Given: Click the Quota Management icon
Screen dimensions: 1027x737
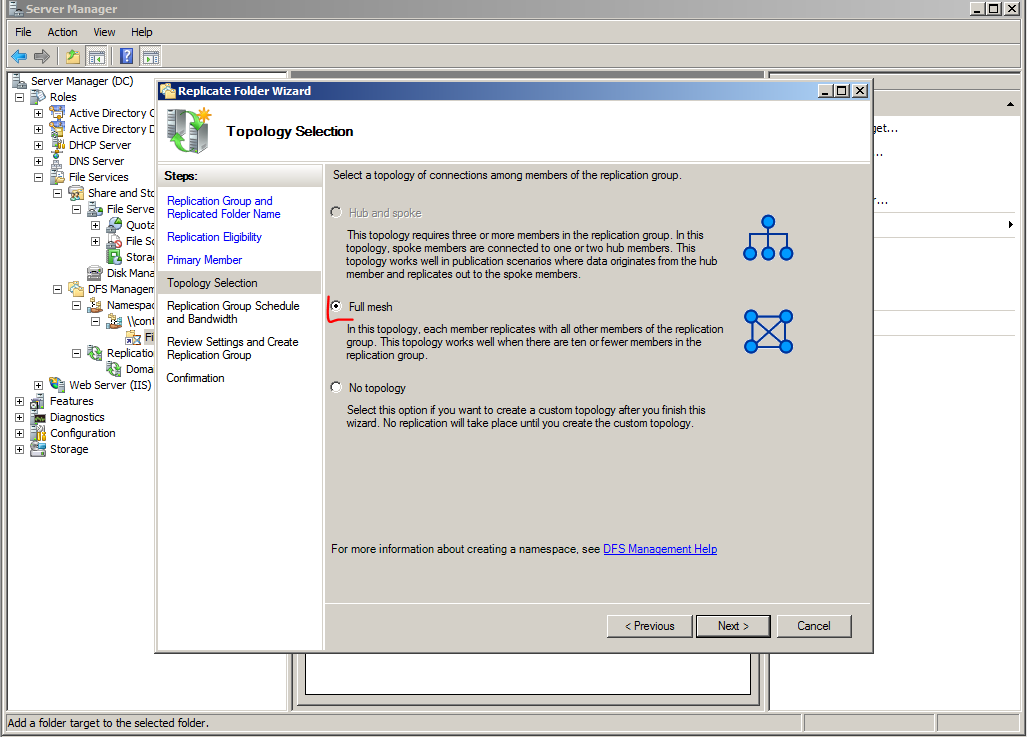Looking at the screenshot, I should click(114, 225).
